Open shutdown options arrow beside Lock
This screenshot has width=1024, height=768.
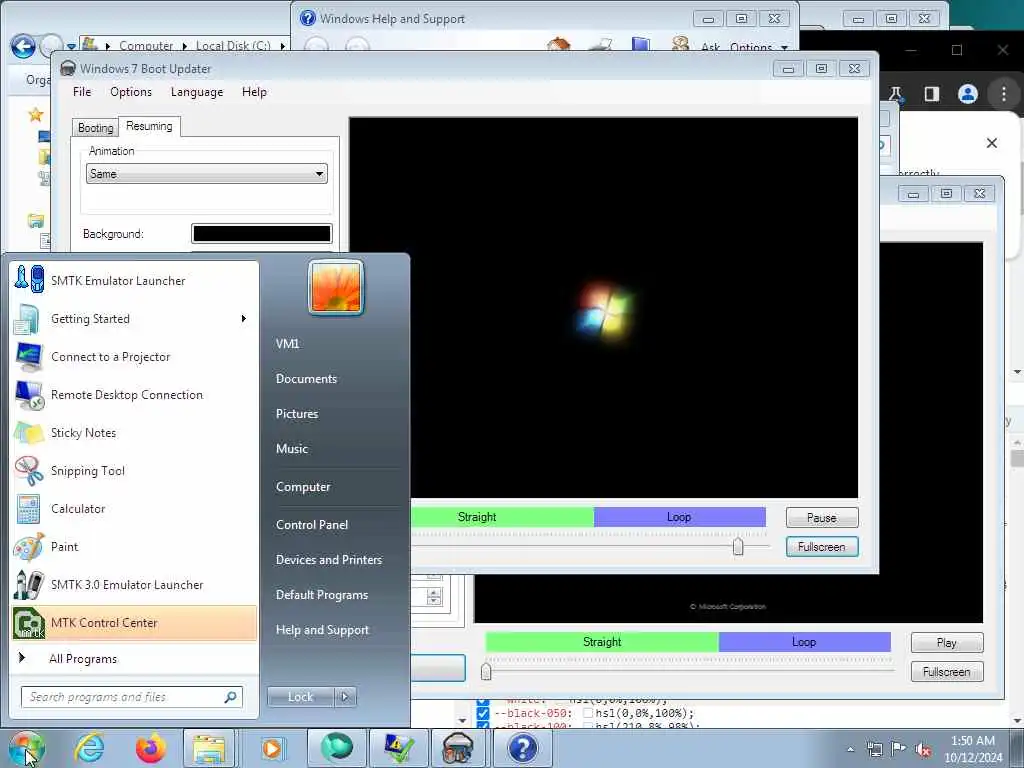pos(345,697)
